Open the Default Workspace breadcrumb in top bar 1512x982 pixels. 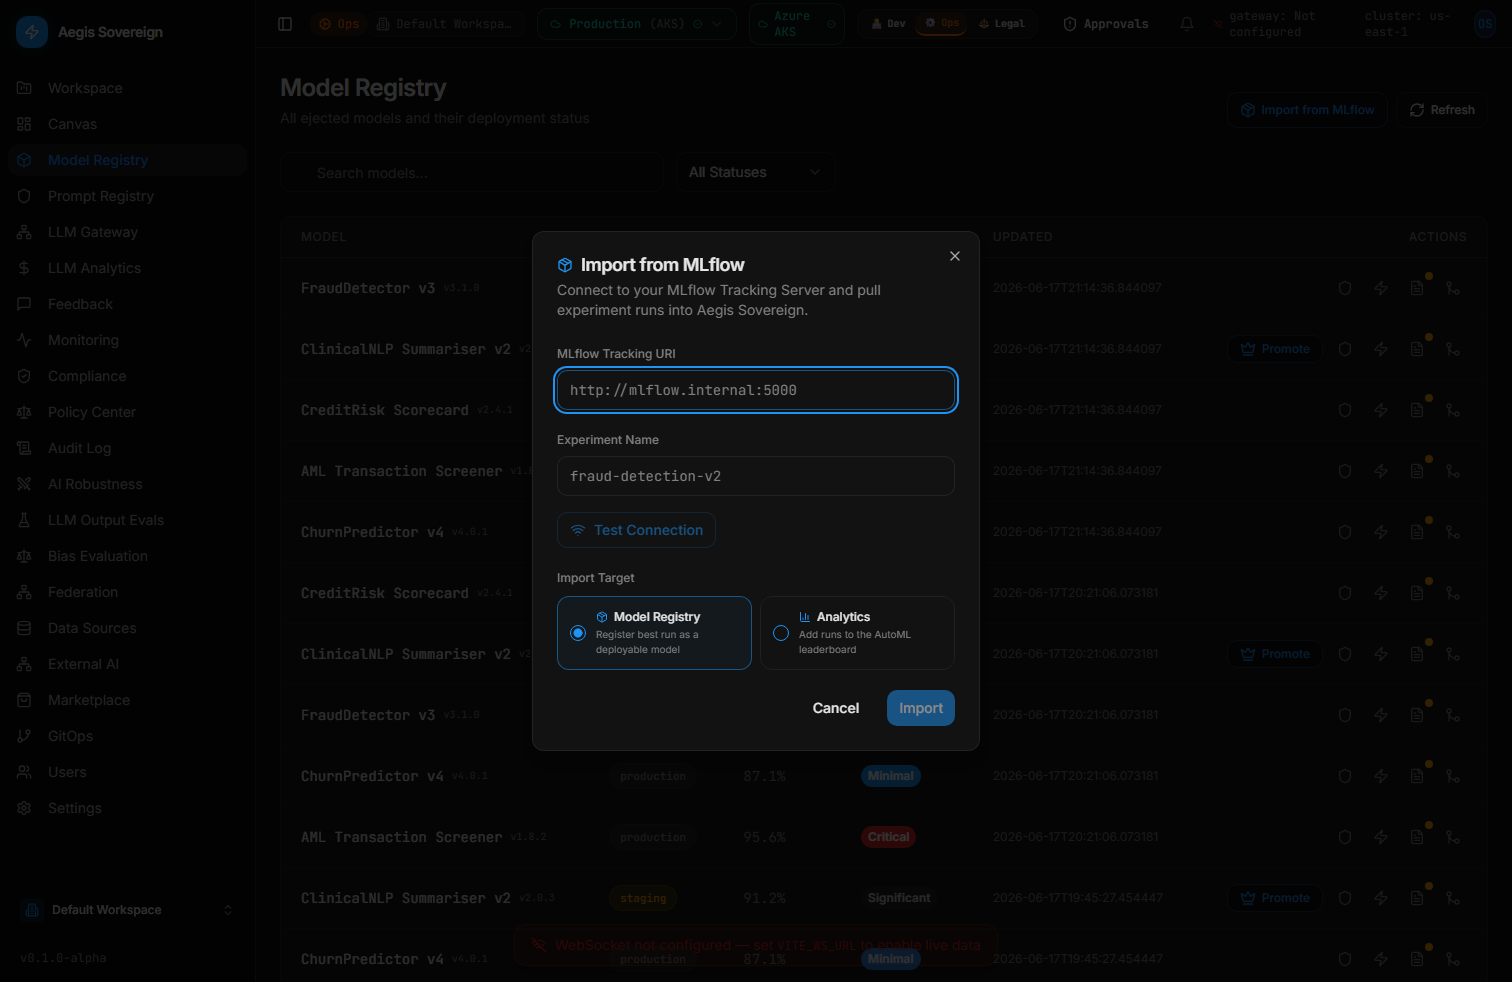tap(444, 24)
